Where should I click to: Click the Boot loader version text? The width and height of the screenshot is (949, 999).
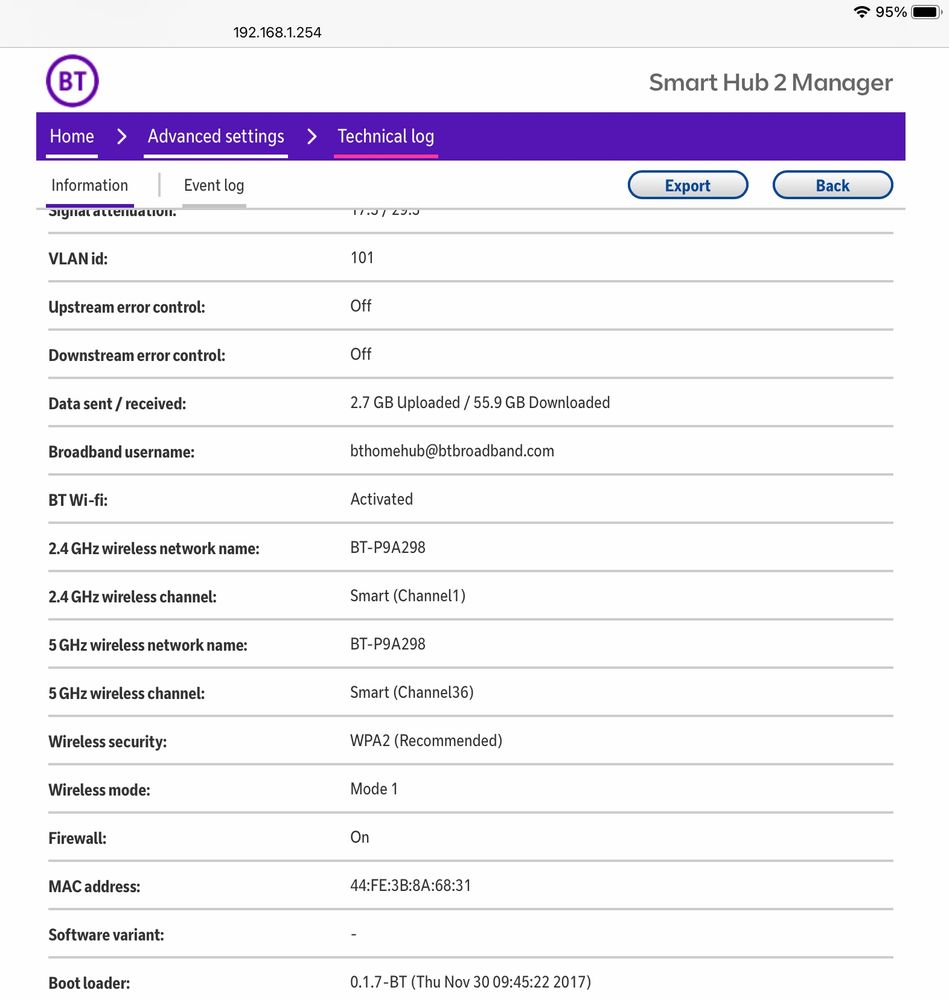point(470,982)
